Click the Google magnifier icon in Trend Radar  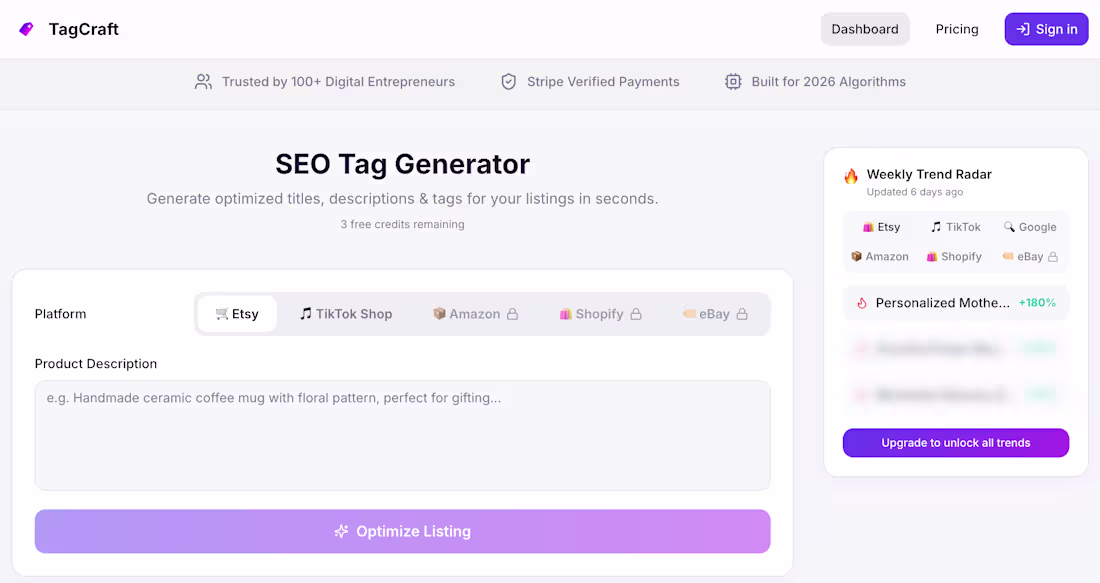coord(1011,227)
